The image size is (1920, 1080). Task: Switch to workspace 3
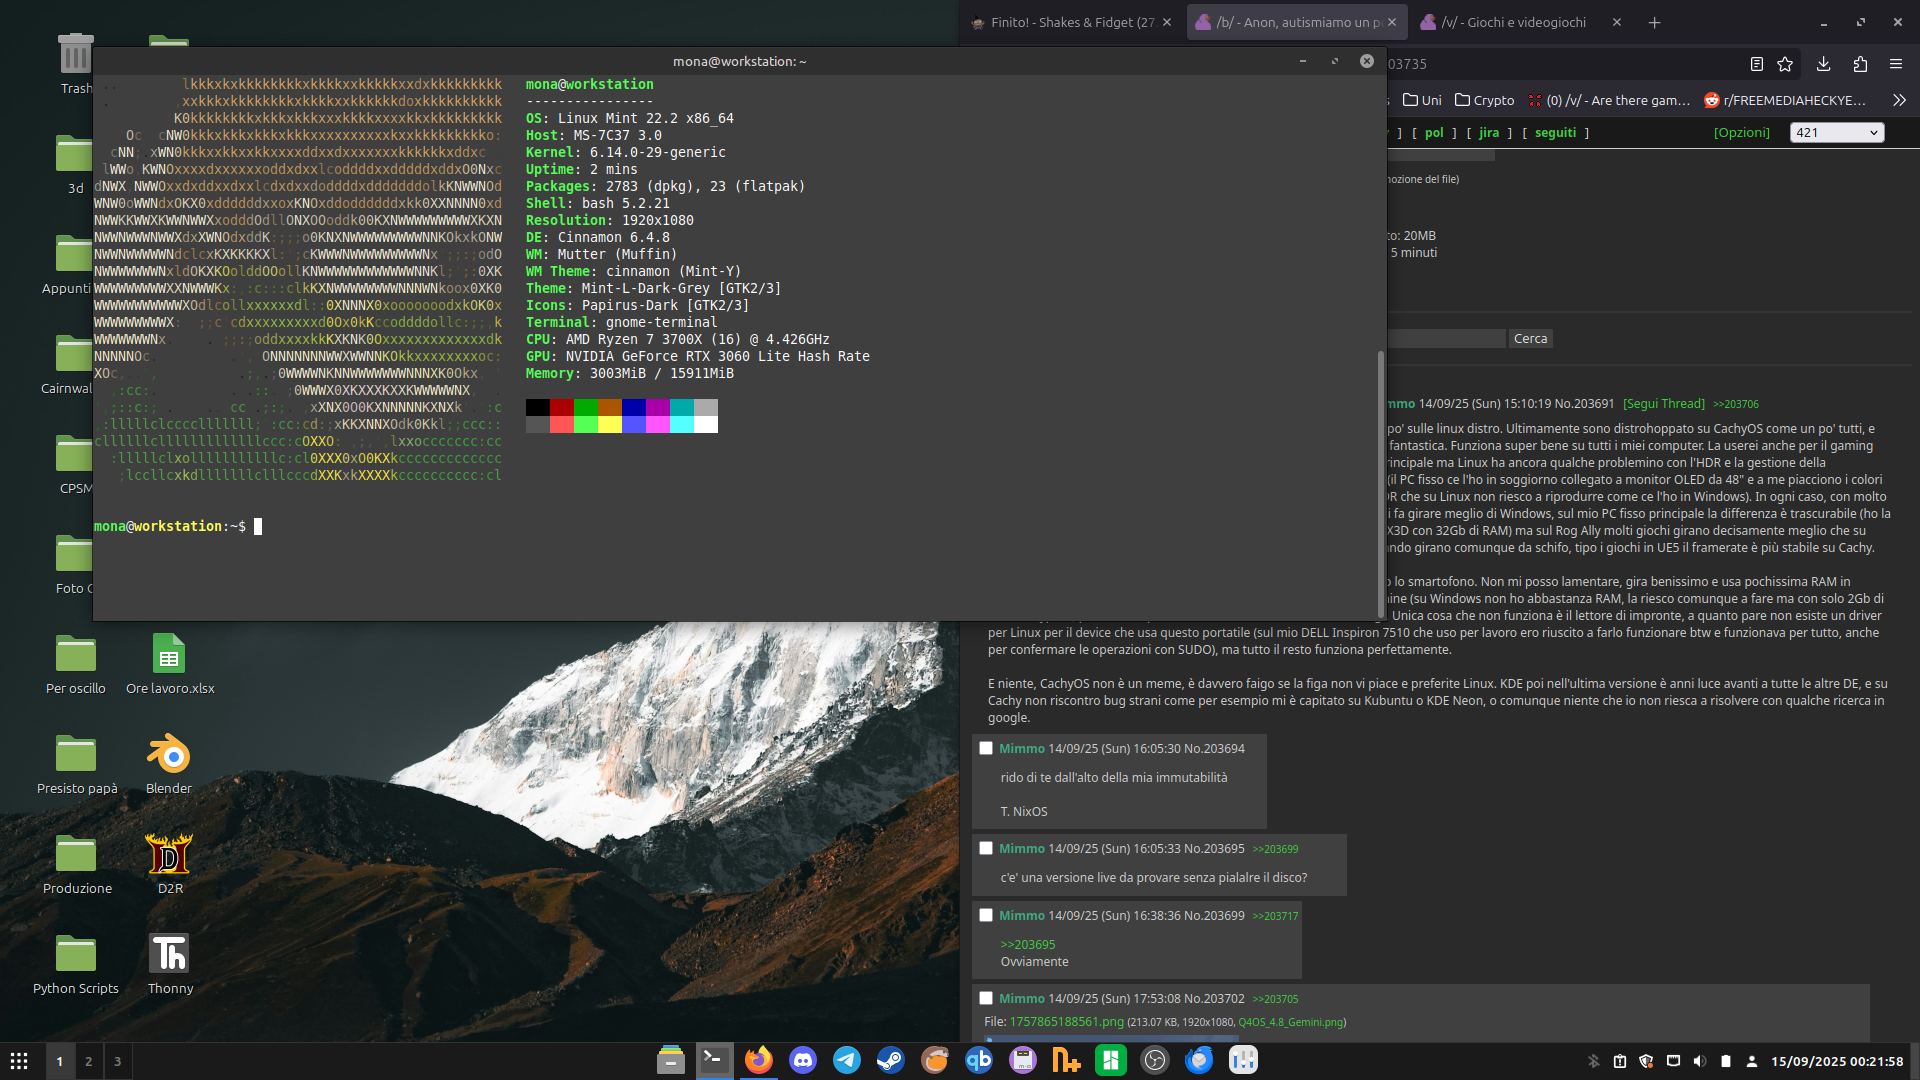pos(117,1061)
